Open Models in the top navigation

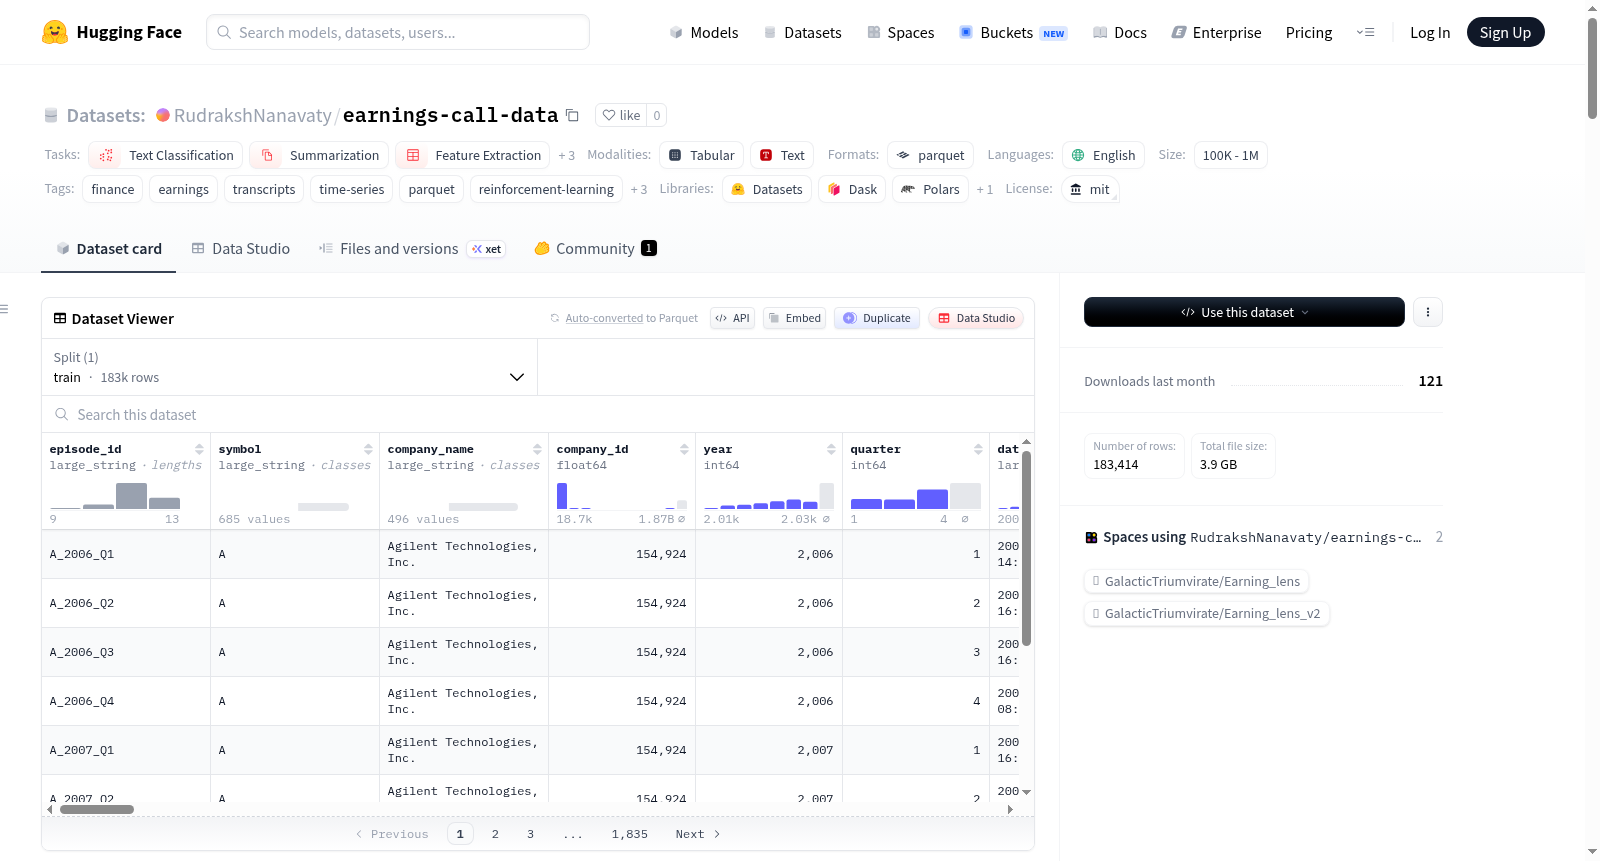tap(704, 32)
